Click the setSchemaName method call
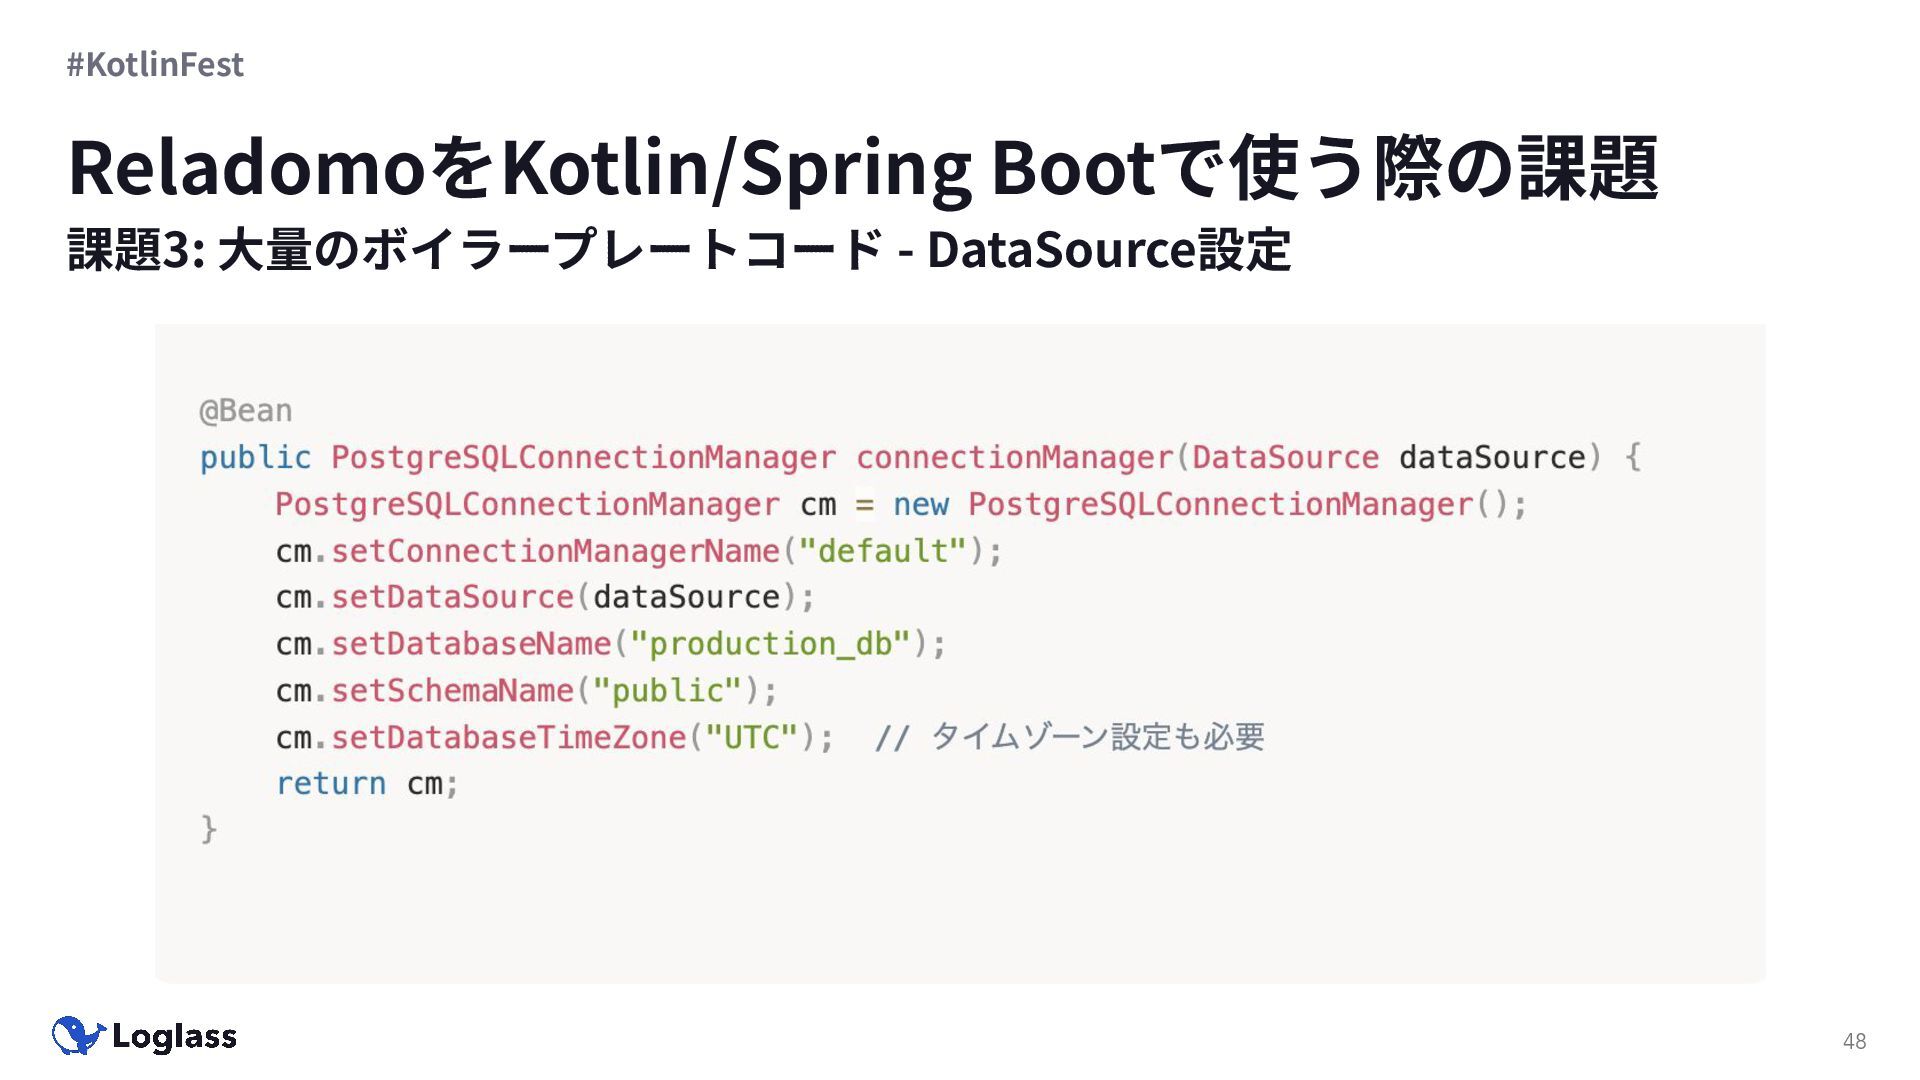 (x=452, y=691)
